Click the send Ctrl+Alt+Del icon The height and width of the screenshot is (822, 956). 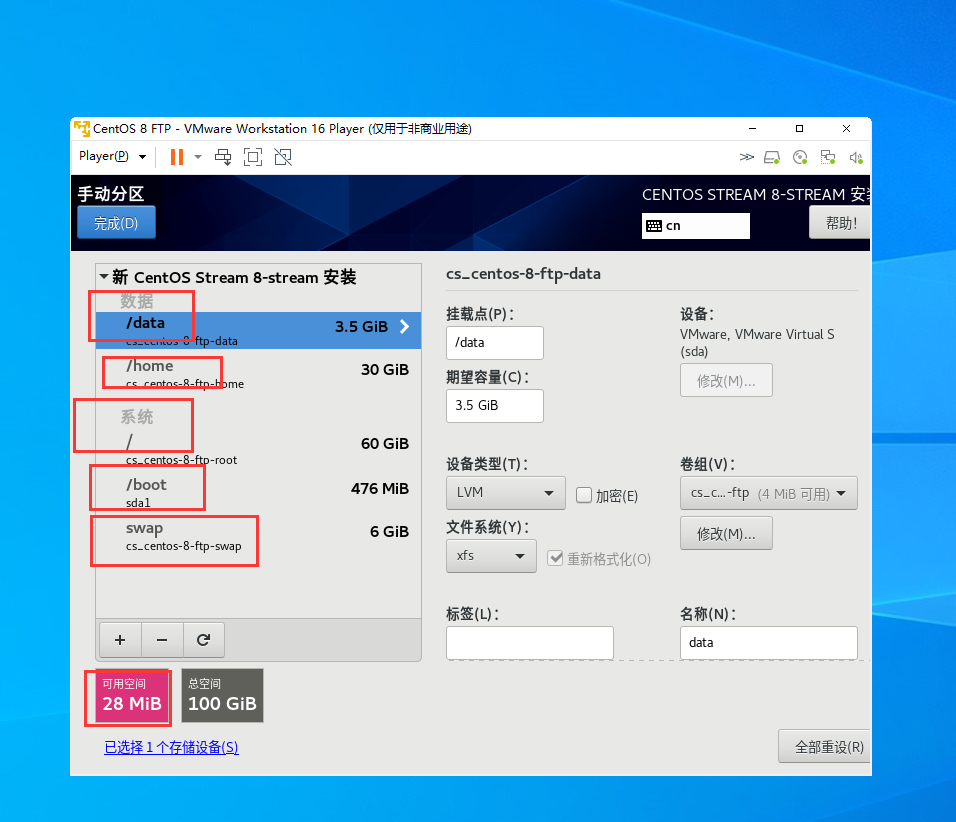(223, 157)
